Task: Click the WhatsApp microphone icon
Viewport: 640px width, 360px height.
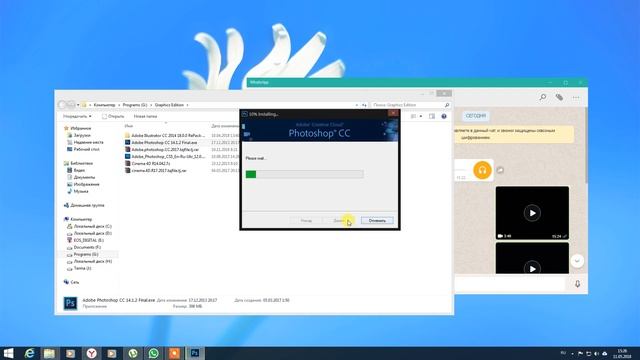Action: point(577,284)
